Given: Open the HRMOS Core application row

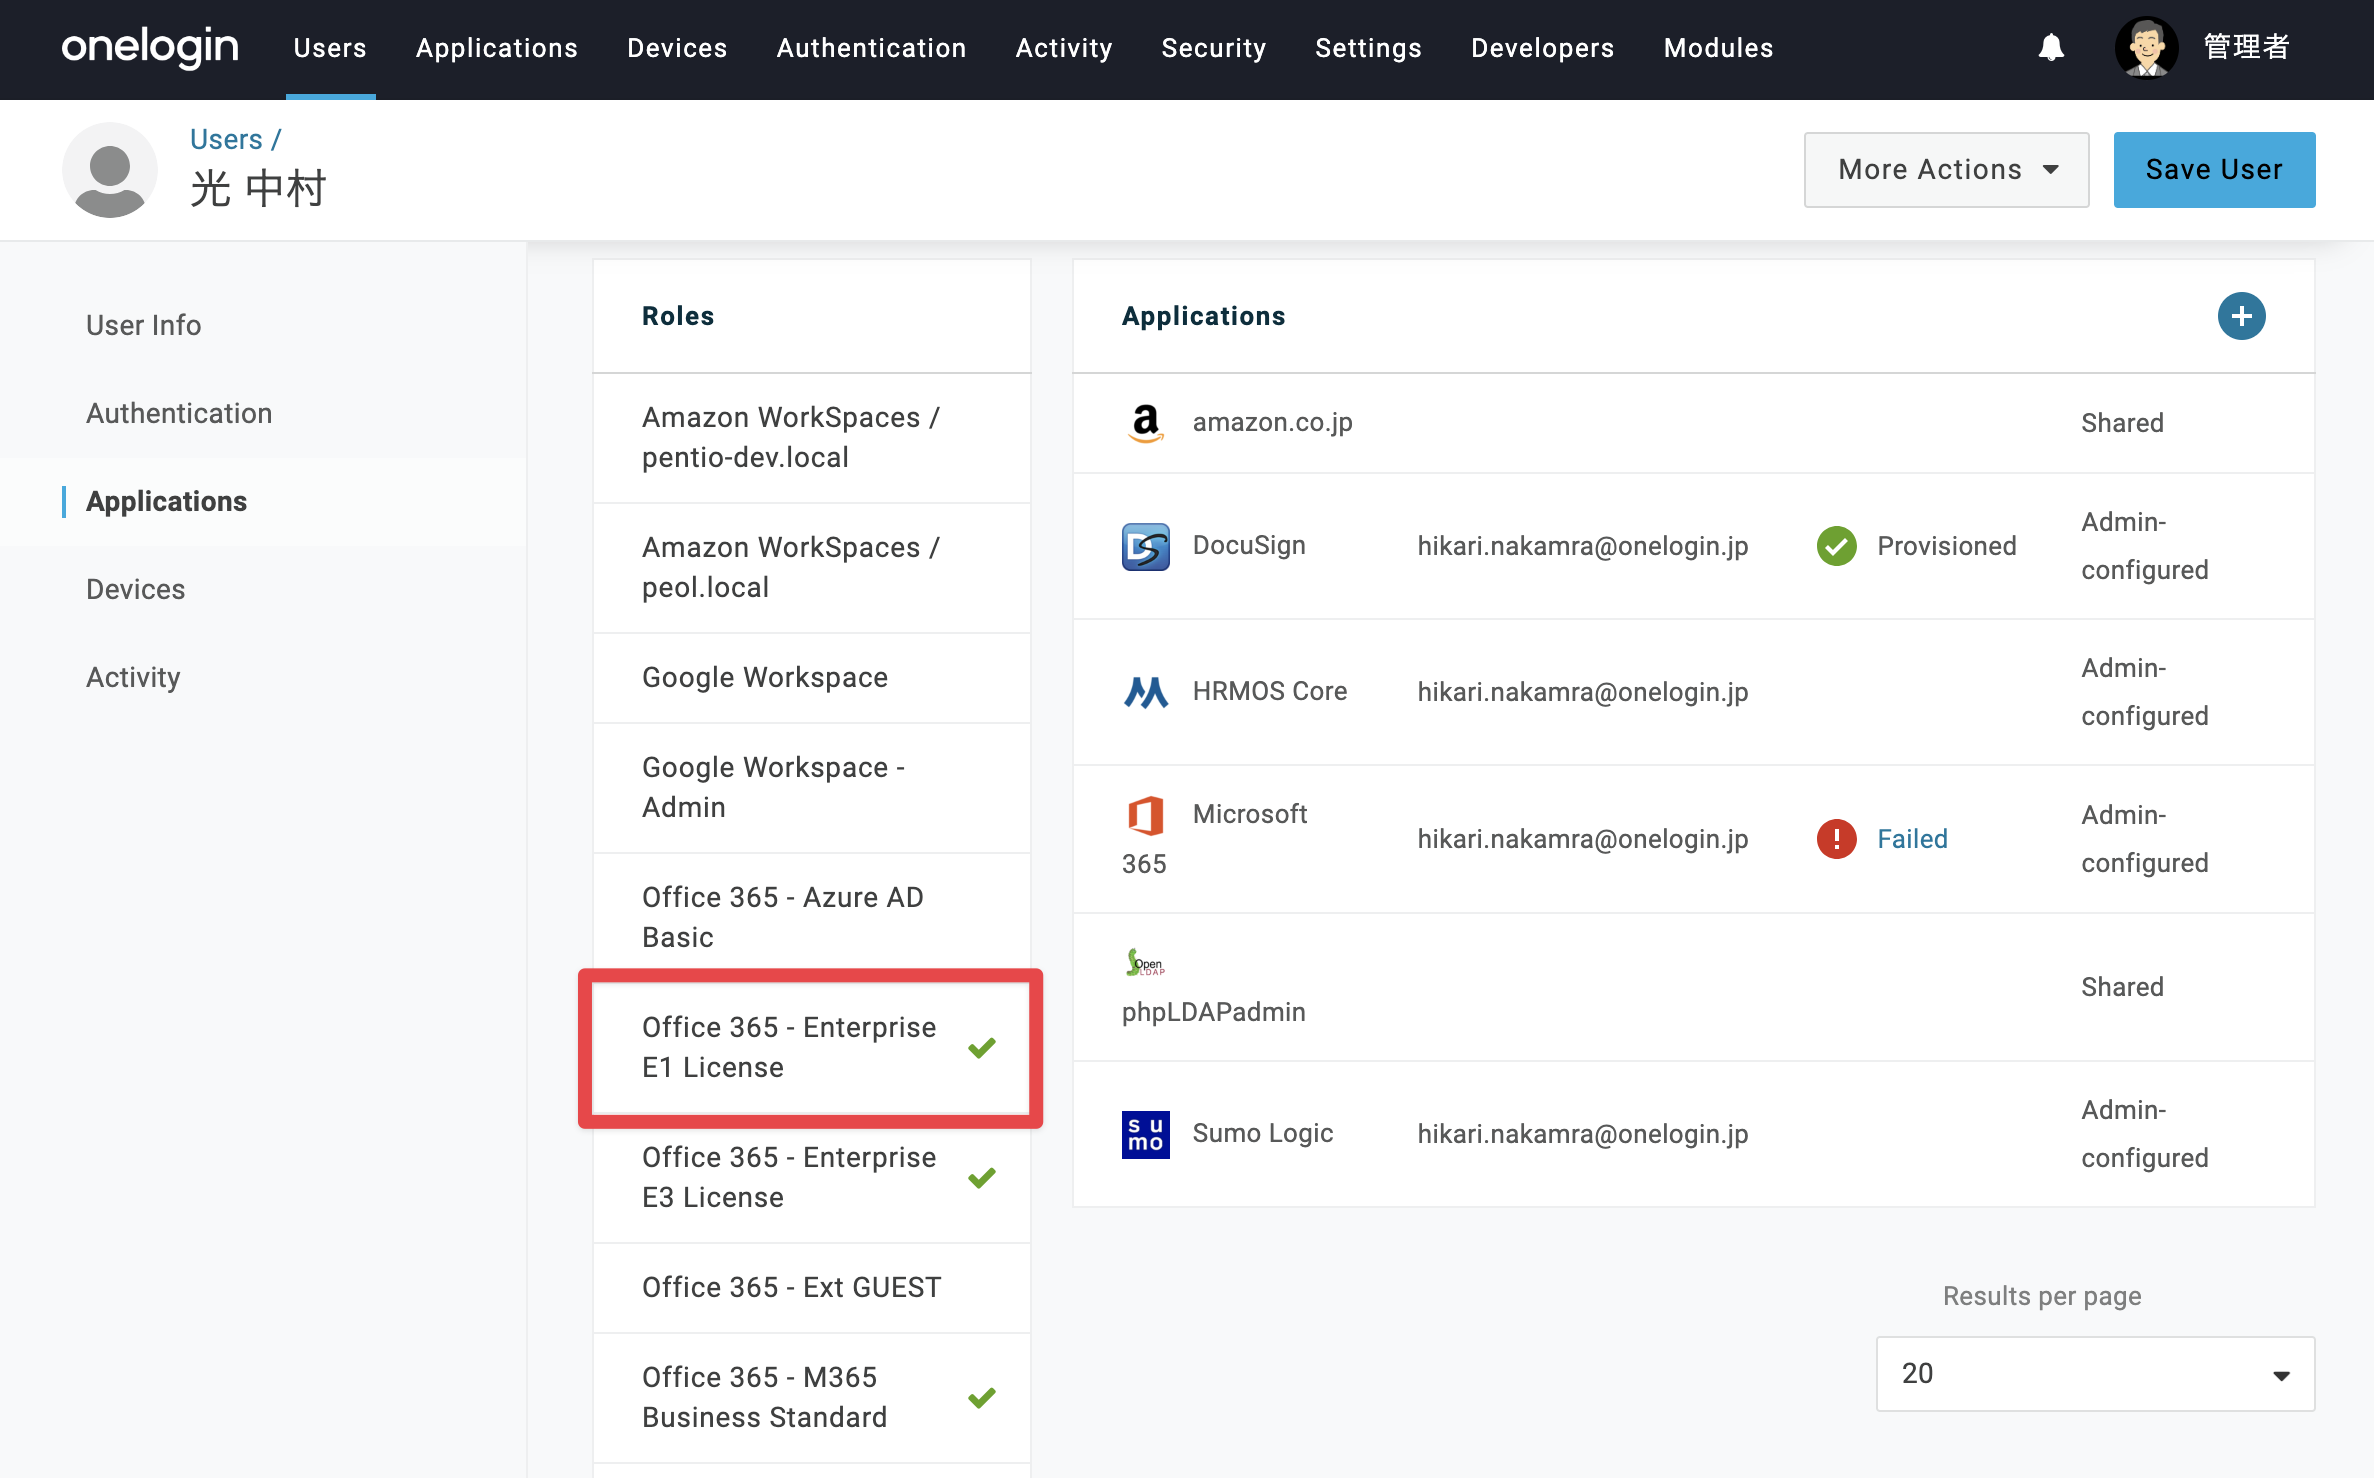Looking at the screenshot, I should click(x=1694, y=692).
